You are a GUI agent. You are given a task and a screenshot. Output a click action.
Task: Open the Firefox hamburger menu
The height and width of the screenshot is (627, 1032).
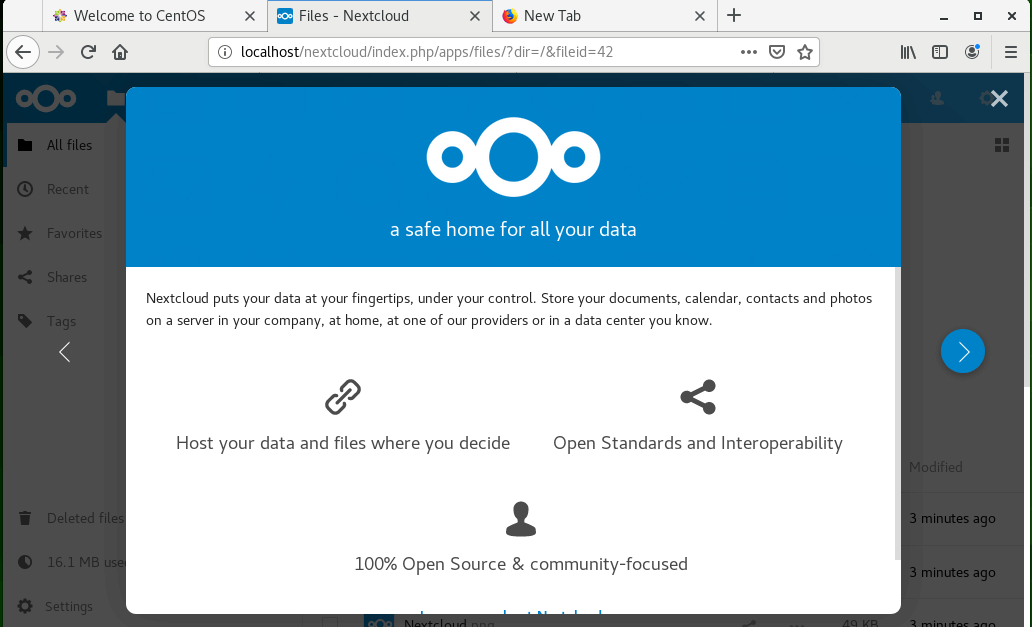pyautogui.click(x=1011, y=52)
